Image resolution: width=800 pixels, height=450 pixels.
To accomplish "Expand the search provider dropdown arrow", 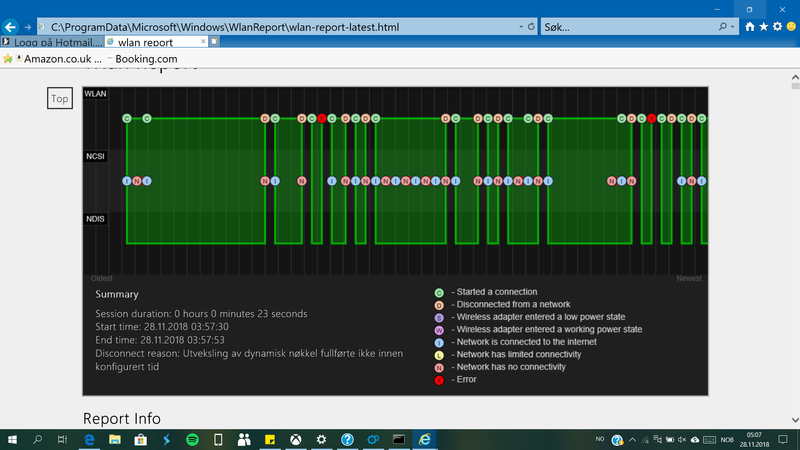I will [733, 27].
